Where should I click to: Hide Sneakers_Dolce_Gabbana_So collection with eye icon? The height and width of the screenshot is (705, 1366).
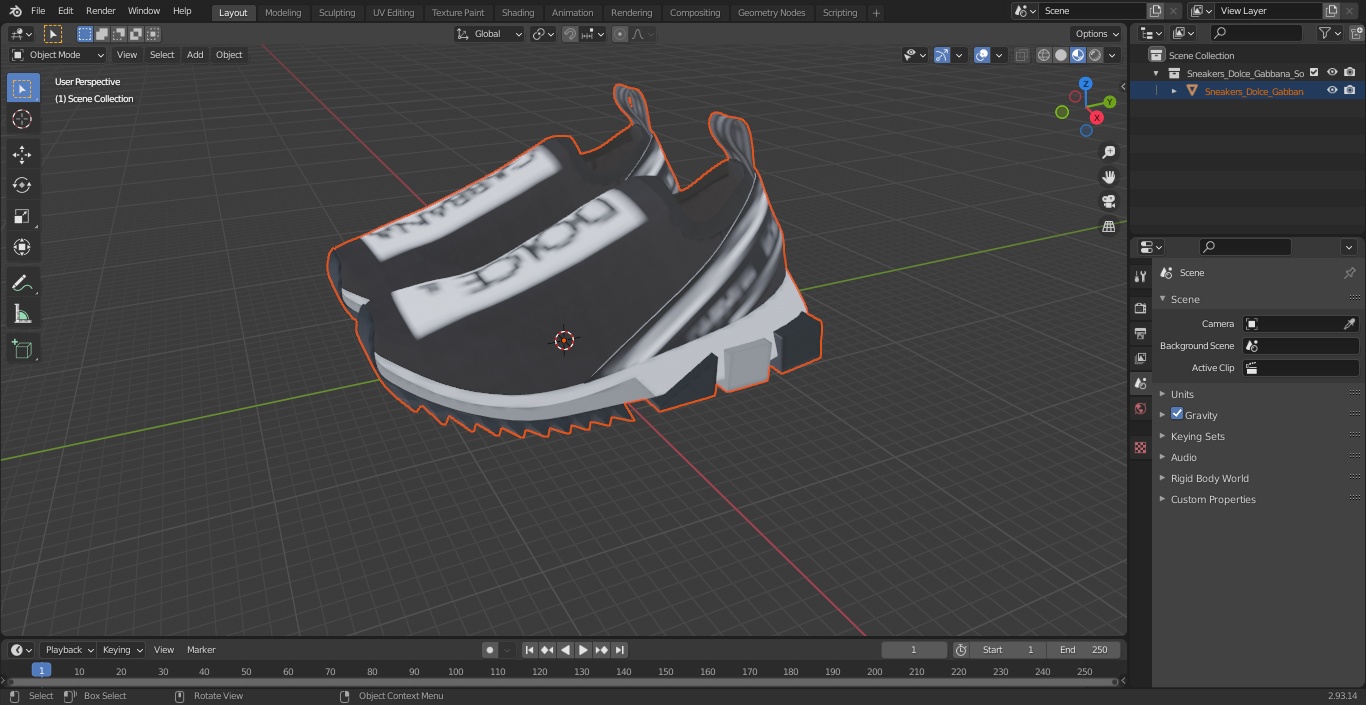click(x=1332, y=72)
